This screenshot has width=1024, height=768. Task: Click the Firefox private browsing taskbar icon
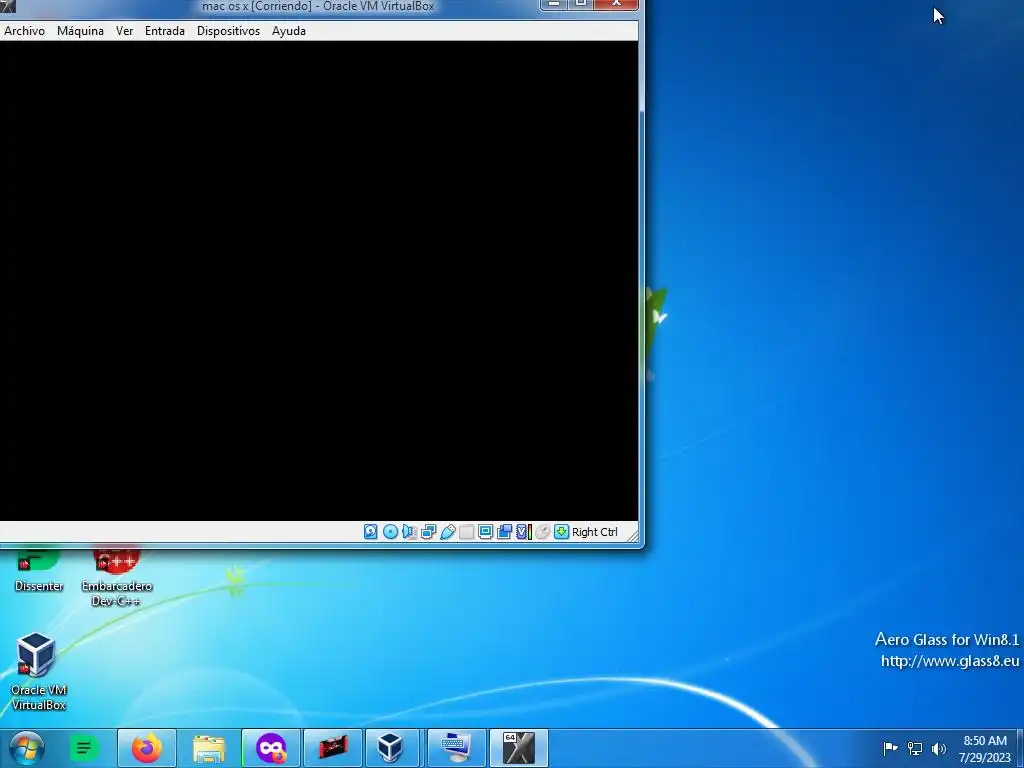click(x=271, y=748)
